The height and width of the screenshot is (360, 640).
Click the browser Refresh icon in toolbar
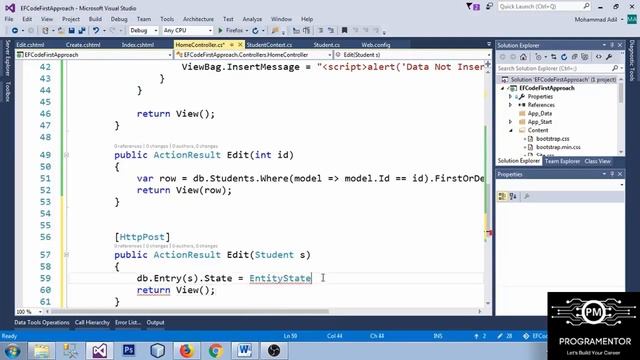point(256,31)
